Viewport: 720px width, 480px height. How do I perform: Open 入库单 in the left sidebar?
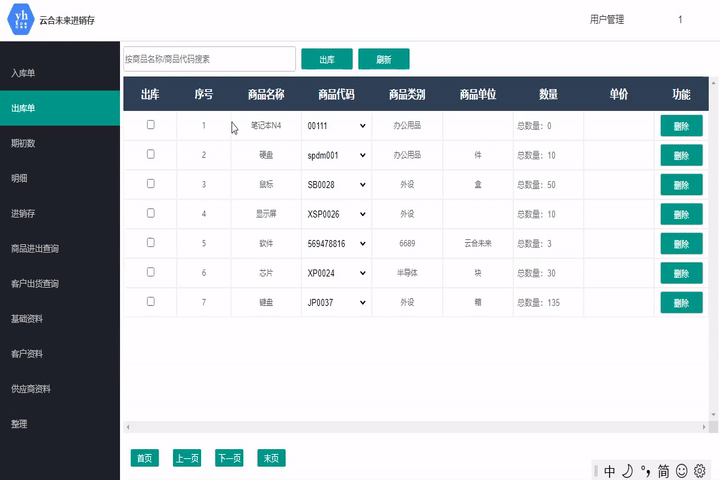pos(60,74)
